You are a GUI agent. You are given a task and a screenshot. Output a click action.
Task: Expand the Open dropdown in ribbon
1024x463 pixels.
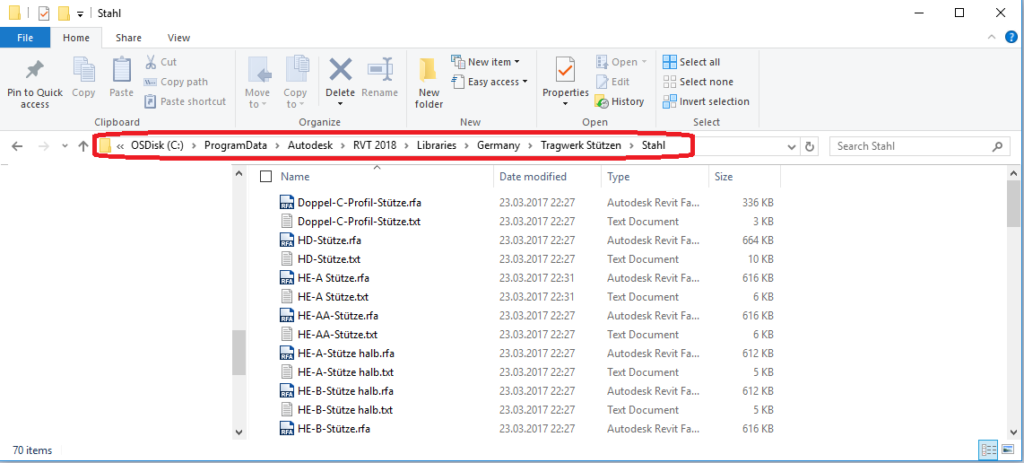pos(644,62)
